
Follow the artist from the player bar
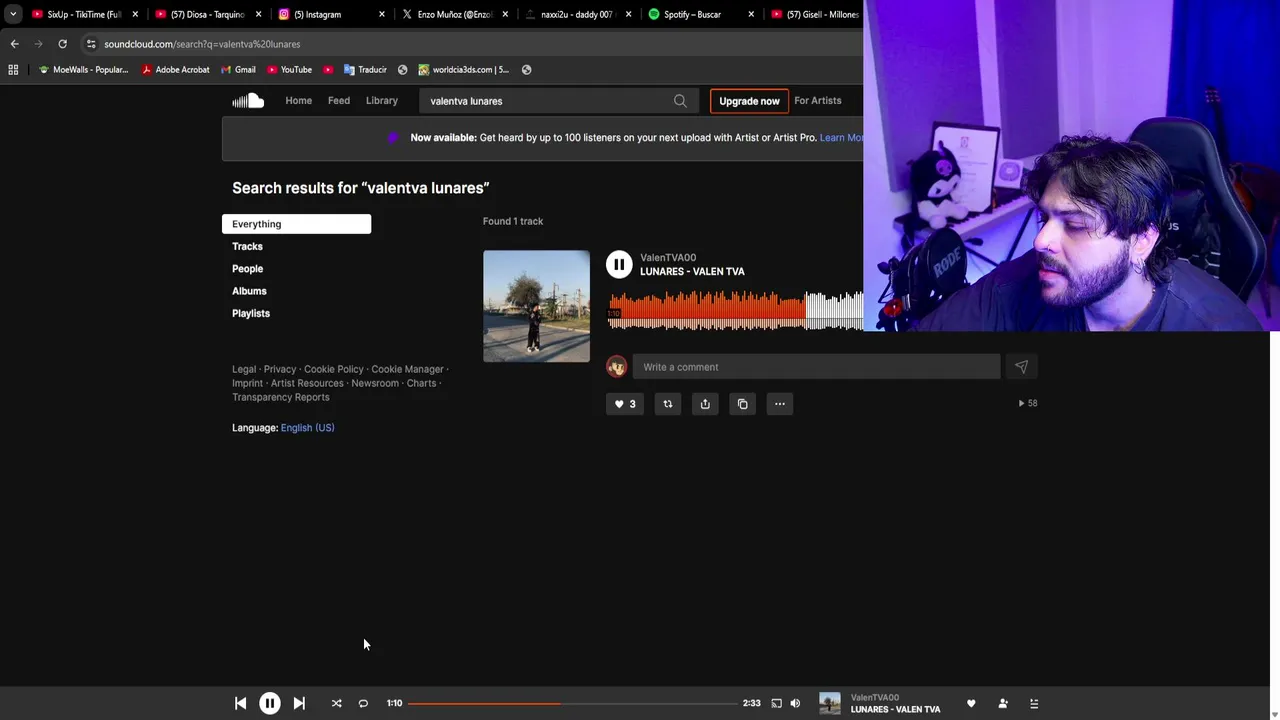[1003, 703]
